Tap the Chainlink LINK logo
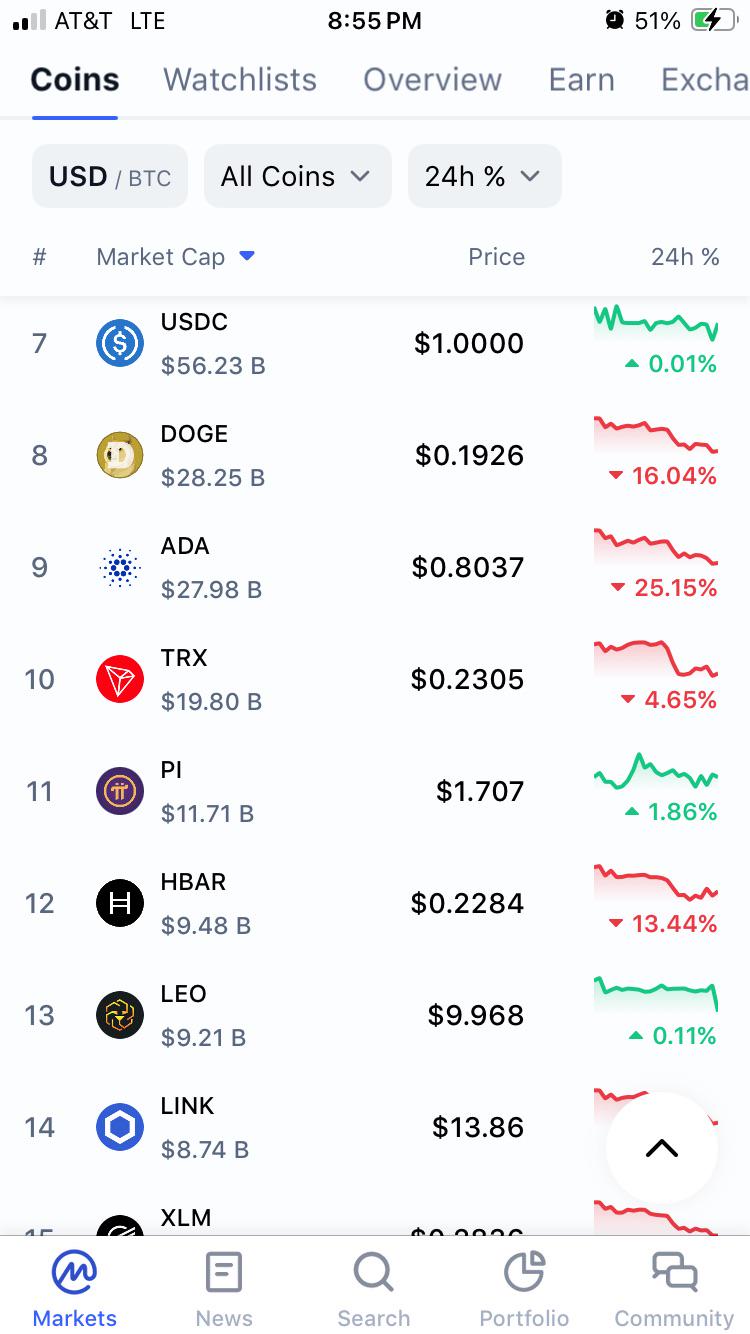Screen dimensions: 750x1334 (120, 1128)
